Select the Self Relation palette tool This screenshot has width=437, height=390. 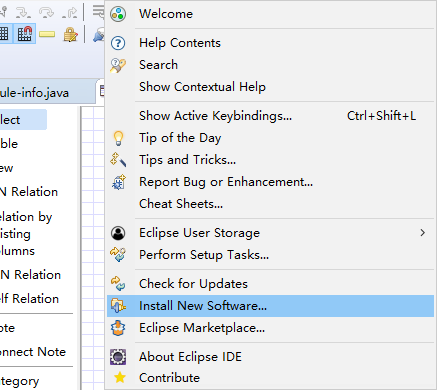point(29,299)
